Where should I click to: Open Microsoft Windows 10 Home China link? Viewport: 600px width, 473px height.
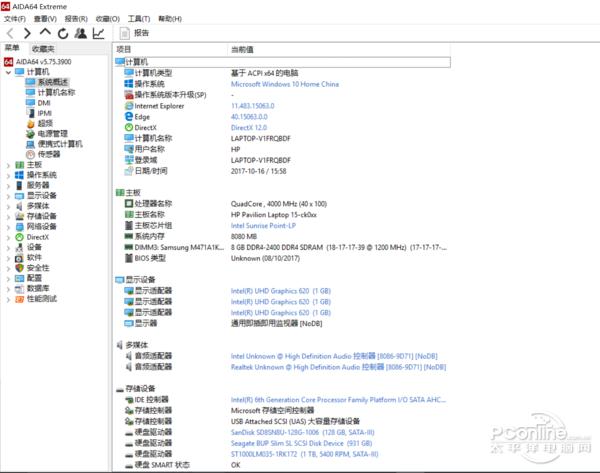click(x=285, y=84)
